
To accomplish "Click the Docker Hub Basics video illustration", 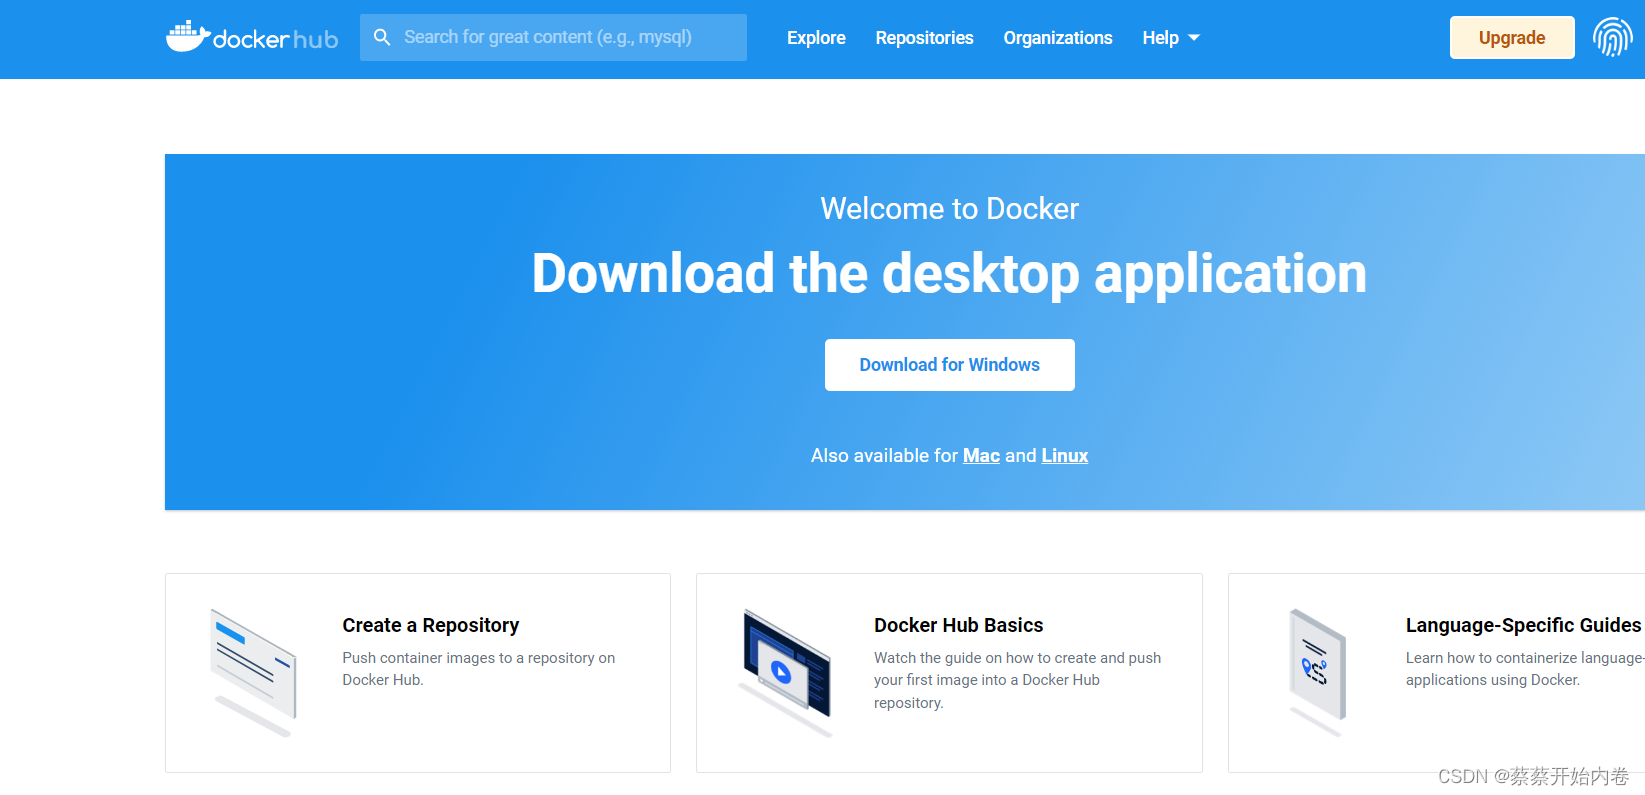I will coord(786,673).
